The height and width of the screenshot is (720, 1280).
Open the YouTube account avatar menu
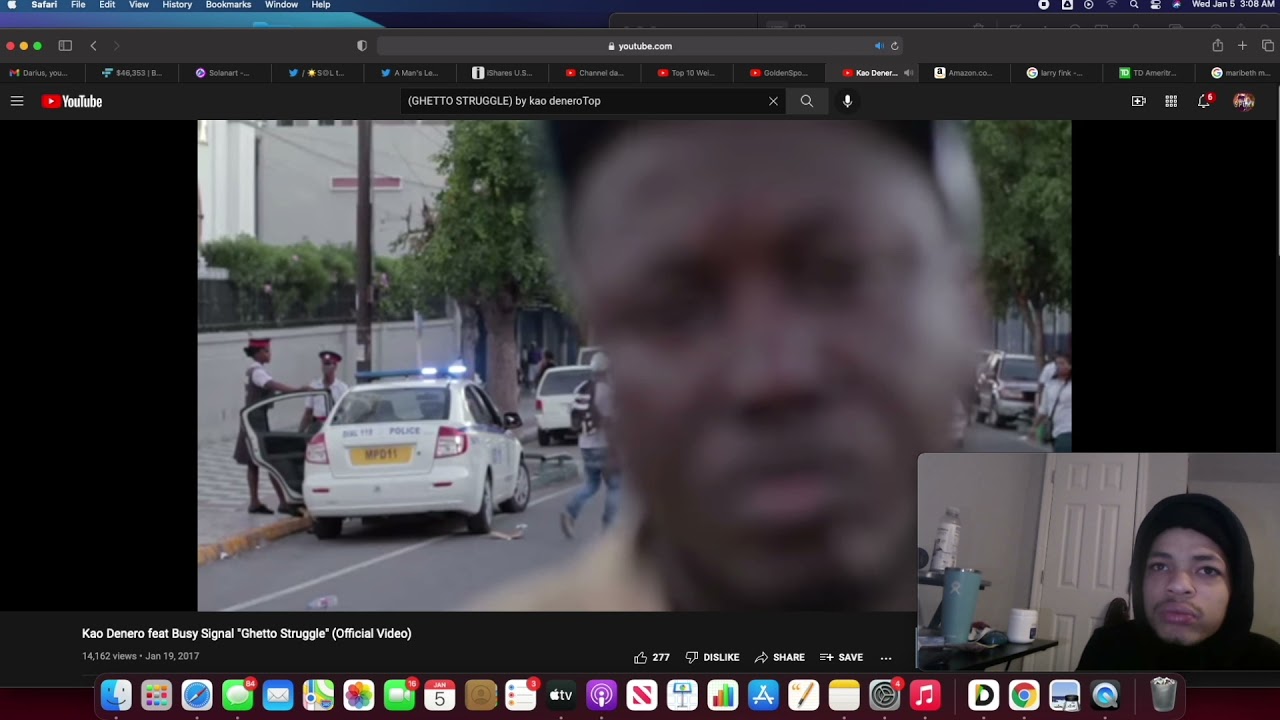tap(1244, 101)
